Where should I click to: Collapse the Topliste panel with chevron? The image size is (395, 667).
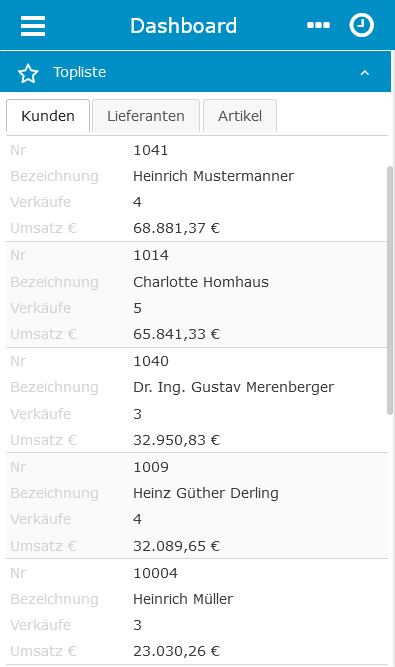tap(365, 73)
